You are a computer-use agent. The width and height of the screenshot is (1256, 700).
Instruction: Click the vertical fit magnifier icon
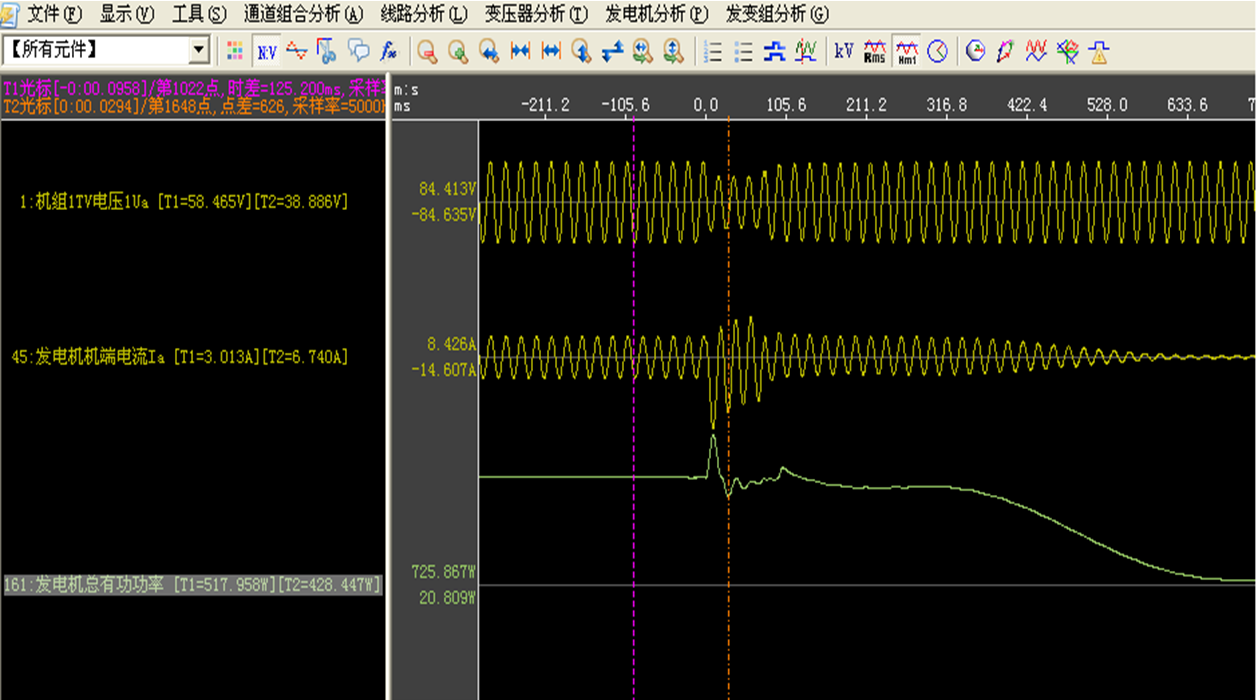click(673, 51)
